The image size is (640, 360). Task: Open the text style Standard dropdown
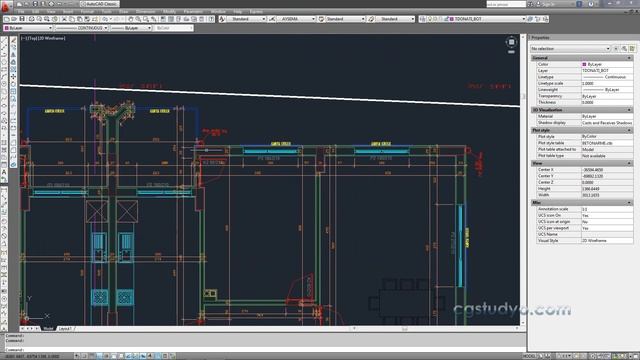(246, 19)
